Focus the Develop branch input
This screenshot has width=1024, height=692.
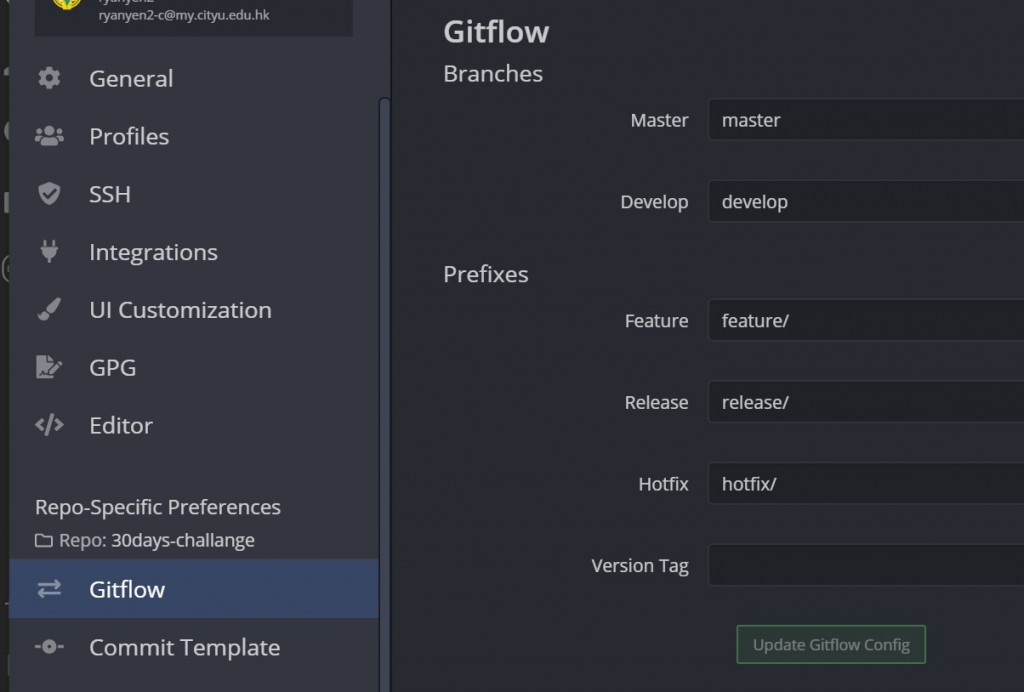click(865, 202)
